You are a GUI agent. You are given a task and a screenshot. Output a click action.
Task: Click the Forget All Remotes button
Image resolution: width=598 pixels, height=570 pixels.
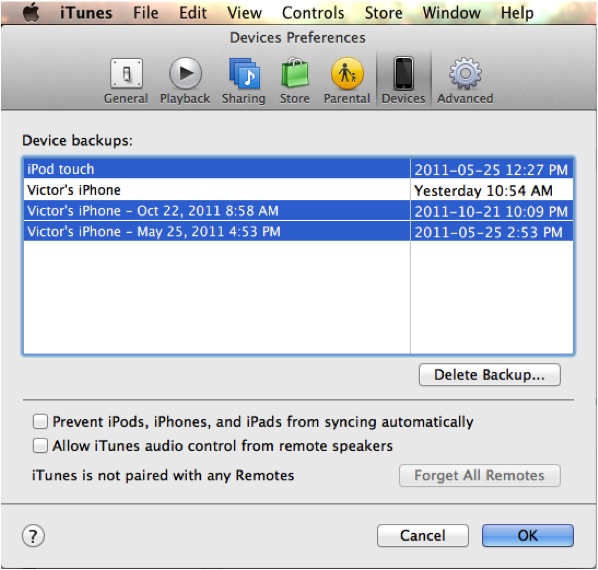[x=480, y=475]
